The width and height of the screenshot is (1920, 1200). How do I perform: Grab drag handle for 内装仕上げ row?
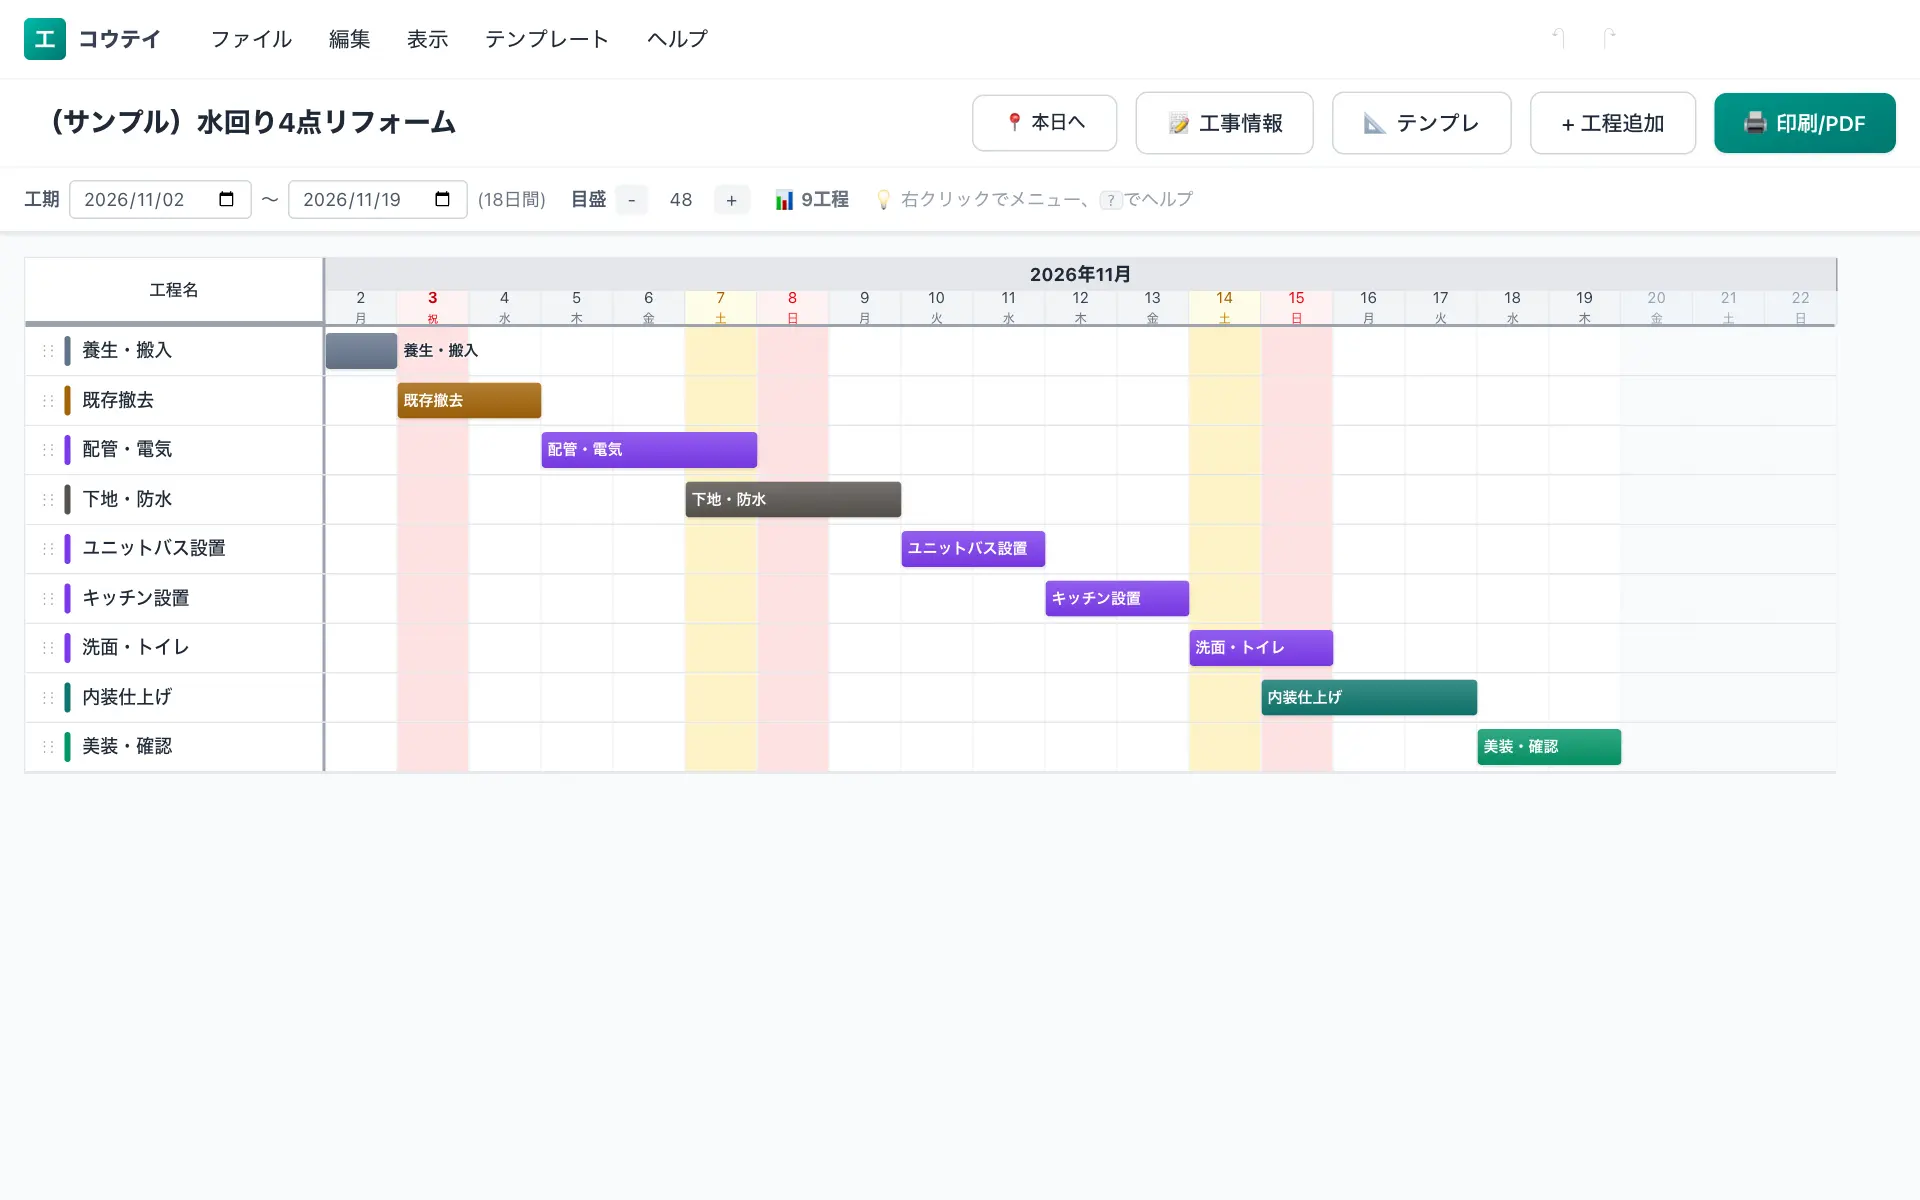(48, 697)
